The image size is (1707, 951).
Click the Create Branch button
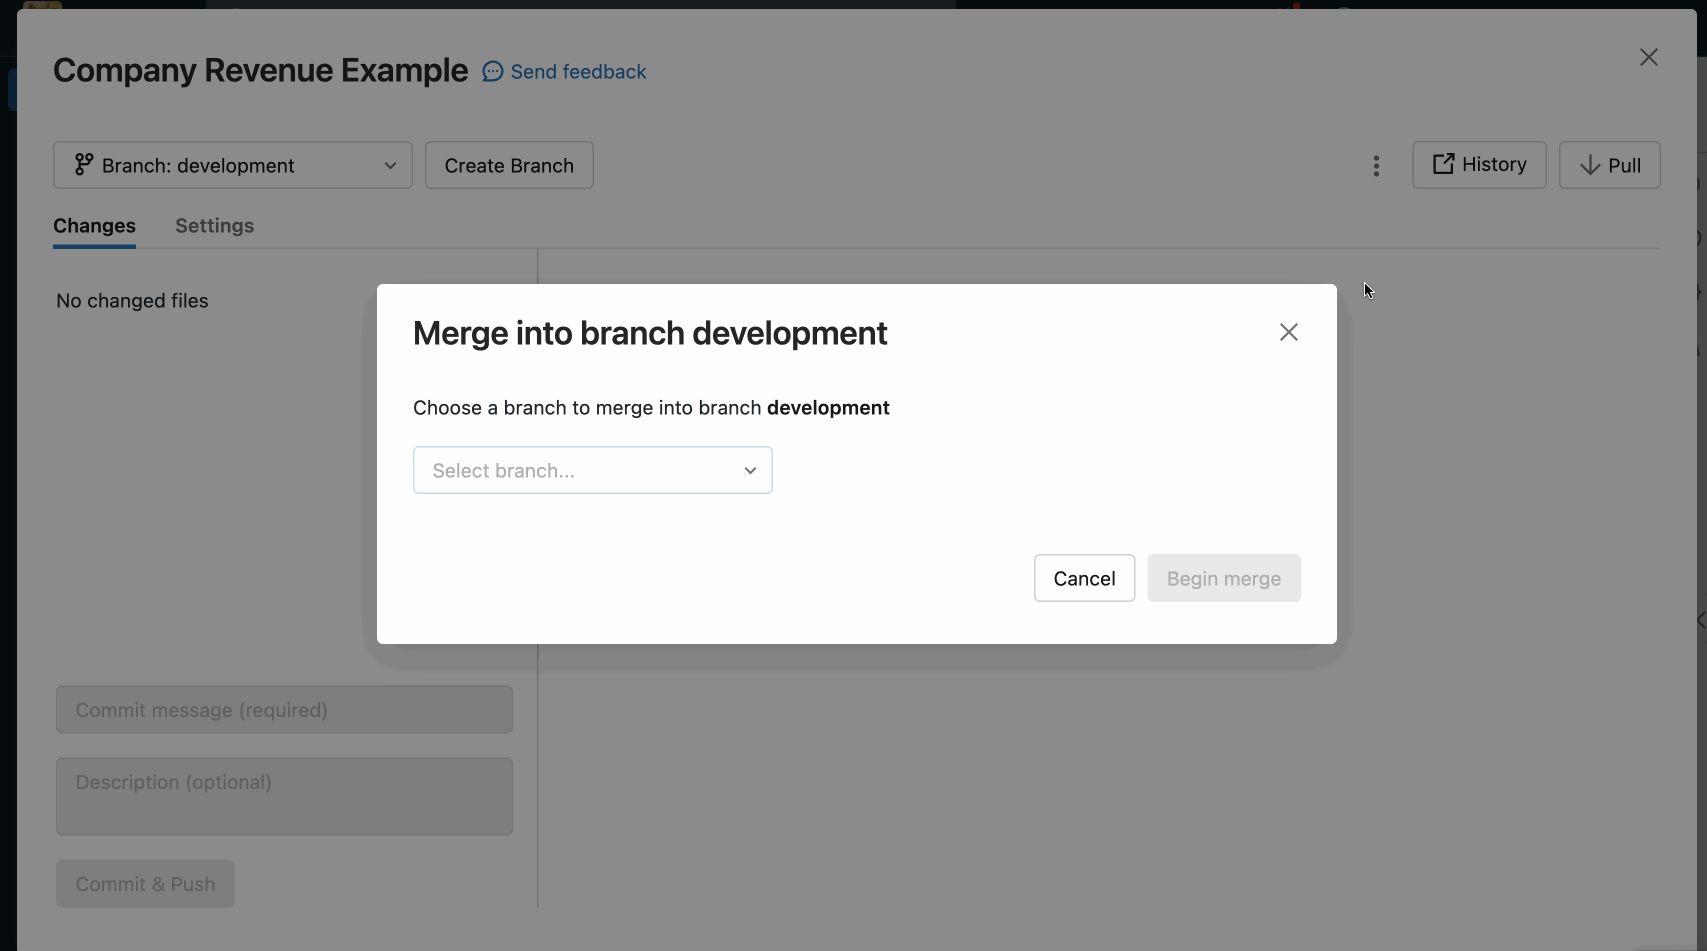click(x=509, y=165)
